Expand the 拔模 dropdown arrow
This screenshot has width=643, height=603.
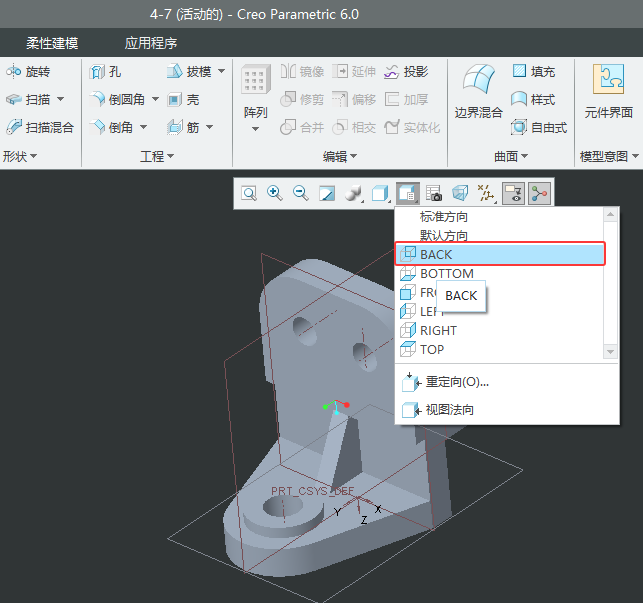[221, 71]
